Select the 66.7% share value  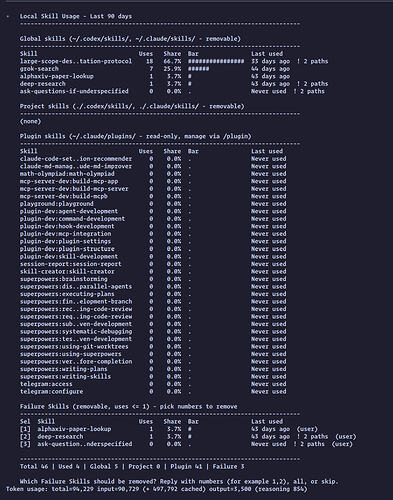172,61
